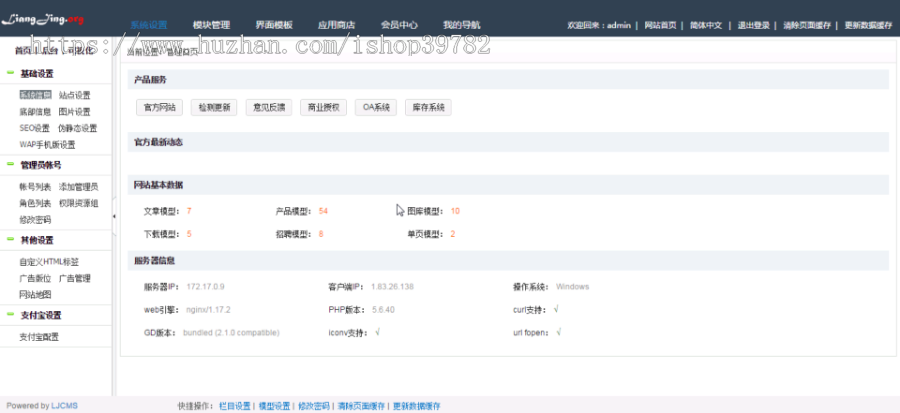Click the 单页模型 count 2
The width and height of the screenshot is (900, 413).
click(x=453, y=234)
